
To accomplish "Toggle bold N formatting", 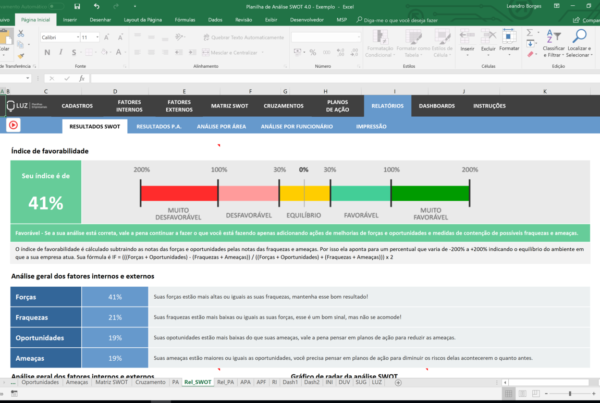I will point(47,52).
